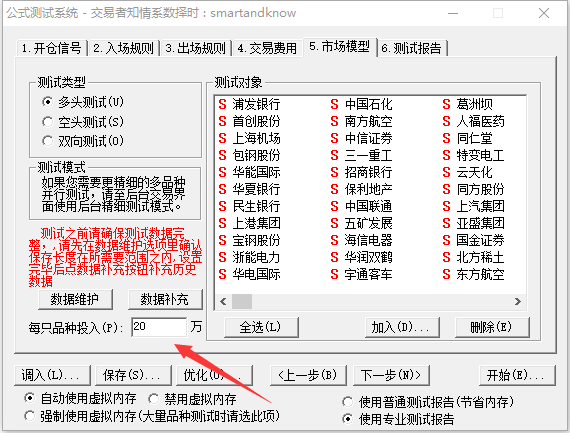Select 海信电器 stock entry

[x=362, y=240]
